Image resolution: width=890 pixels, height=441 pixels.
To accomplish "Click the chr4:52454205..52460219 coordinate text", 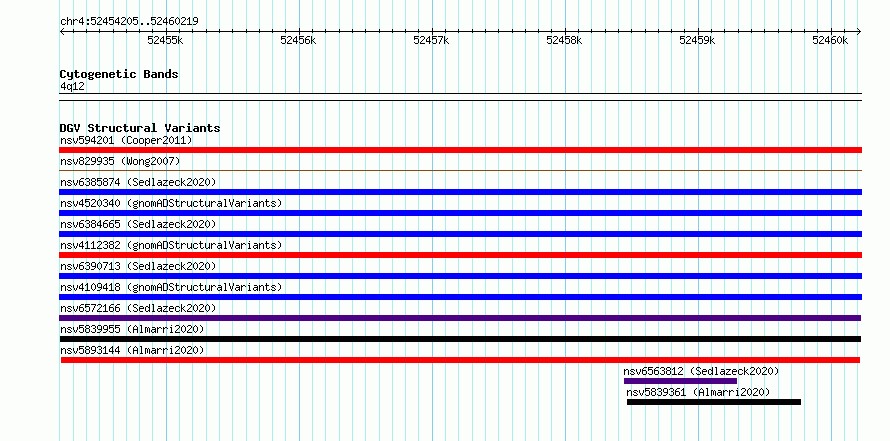I will click(129, 22).
